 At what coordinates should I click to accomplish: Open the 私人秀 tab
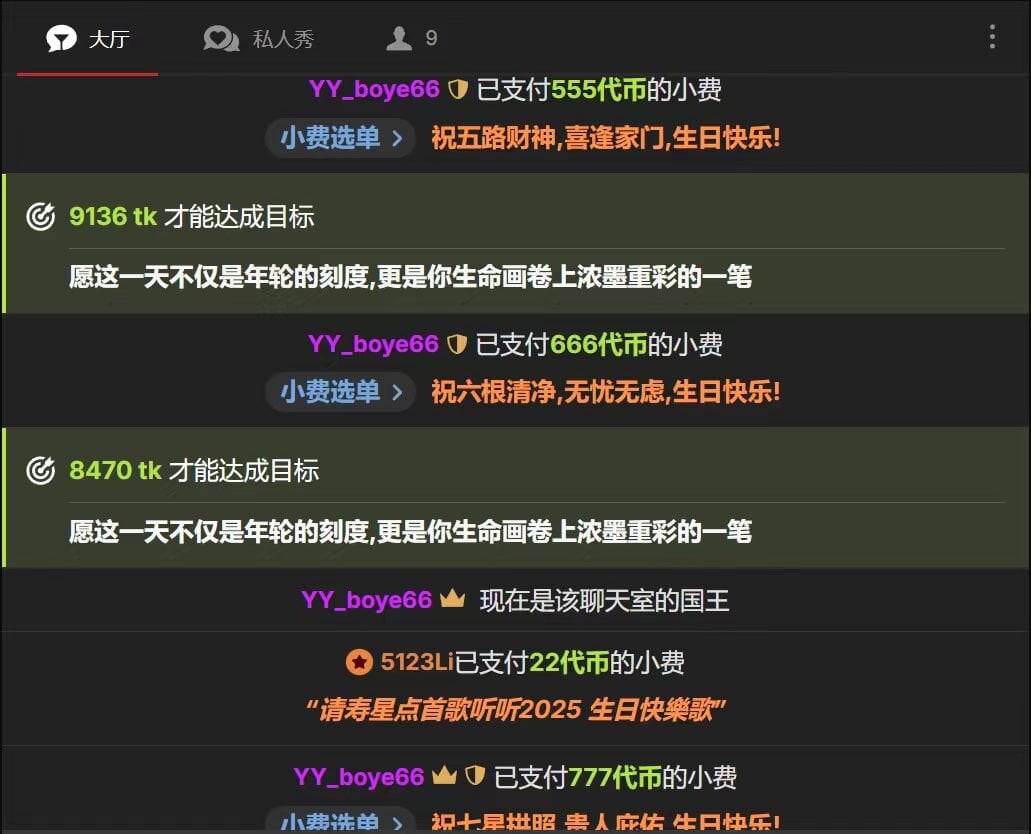pos(258,39)
